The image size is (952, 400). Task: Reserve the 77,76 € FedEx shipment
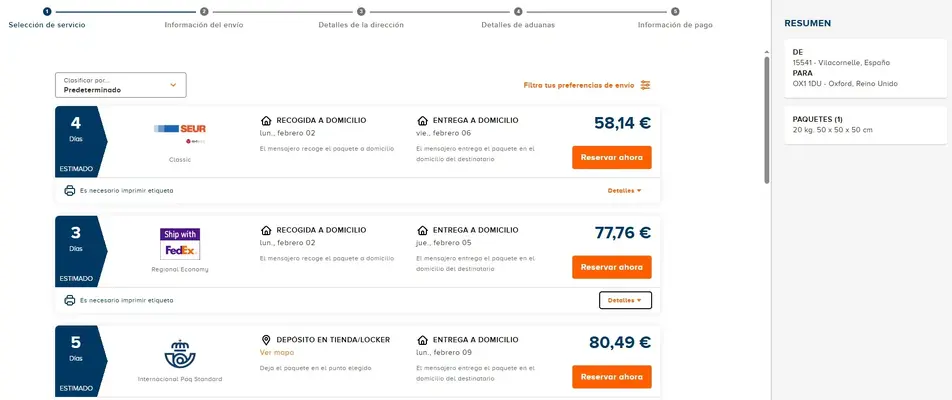[x=612, y=267]
